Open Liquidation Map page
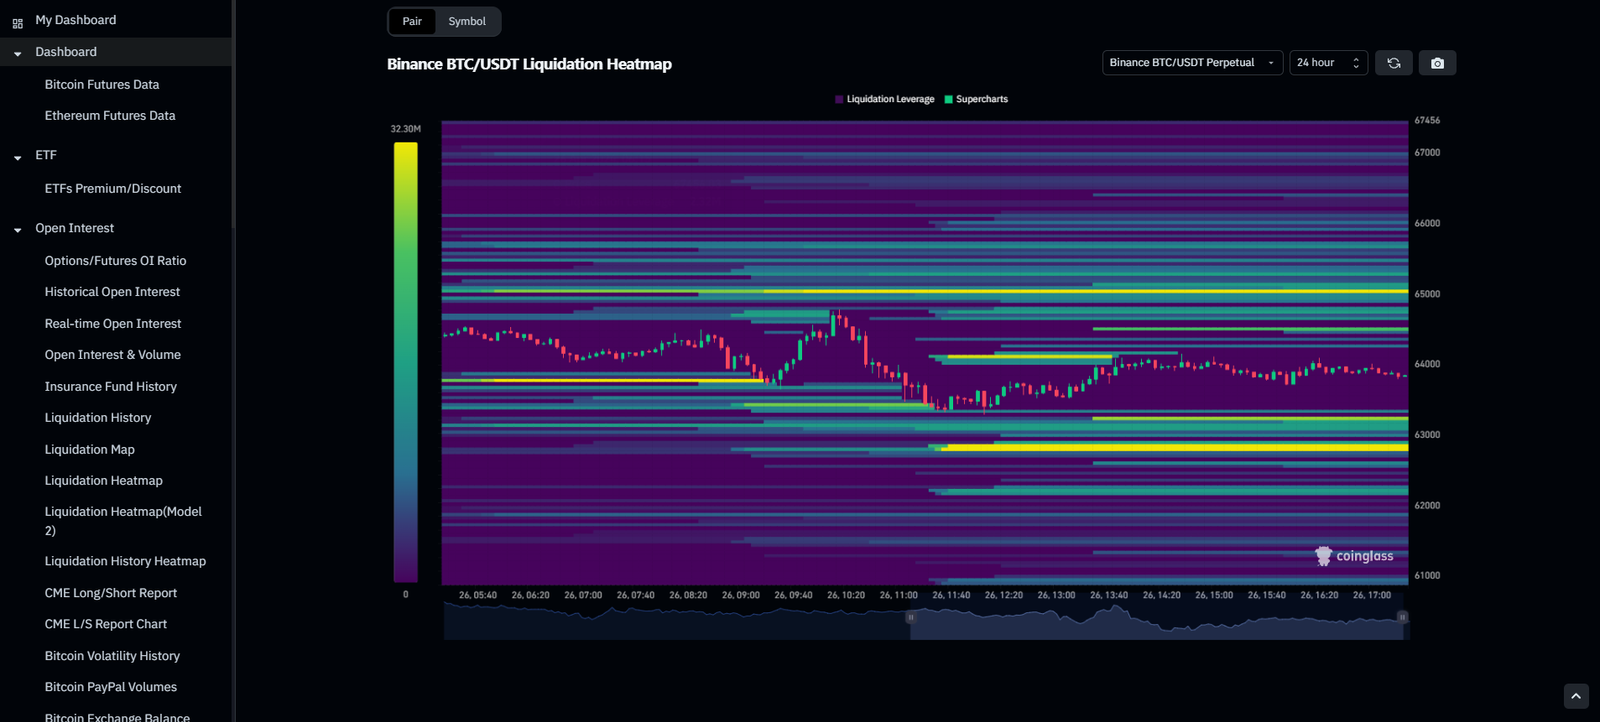 tap(89, 450)
